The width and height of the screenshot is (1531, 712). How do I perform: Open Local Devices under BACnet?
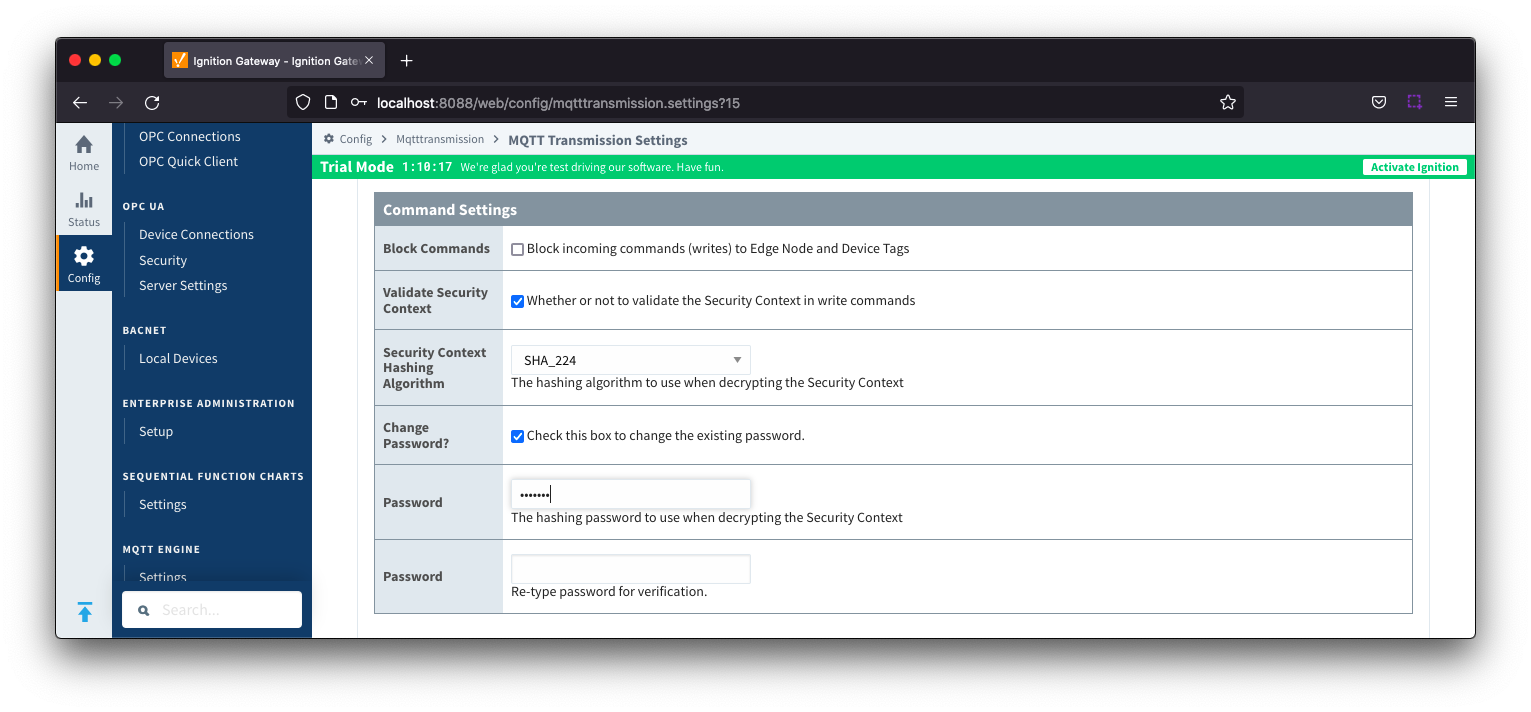click(178, 358)
